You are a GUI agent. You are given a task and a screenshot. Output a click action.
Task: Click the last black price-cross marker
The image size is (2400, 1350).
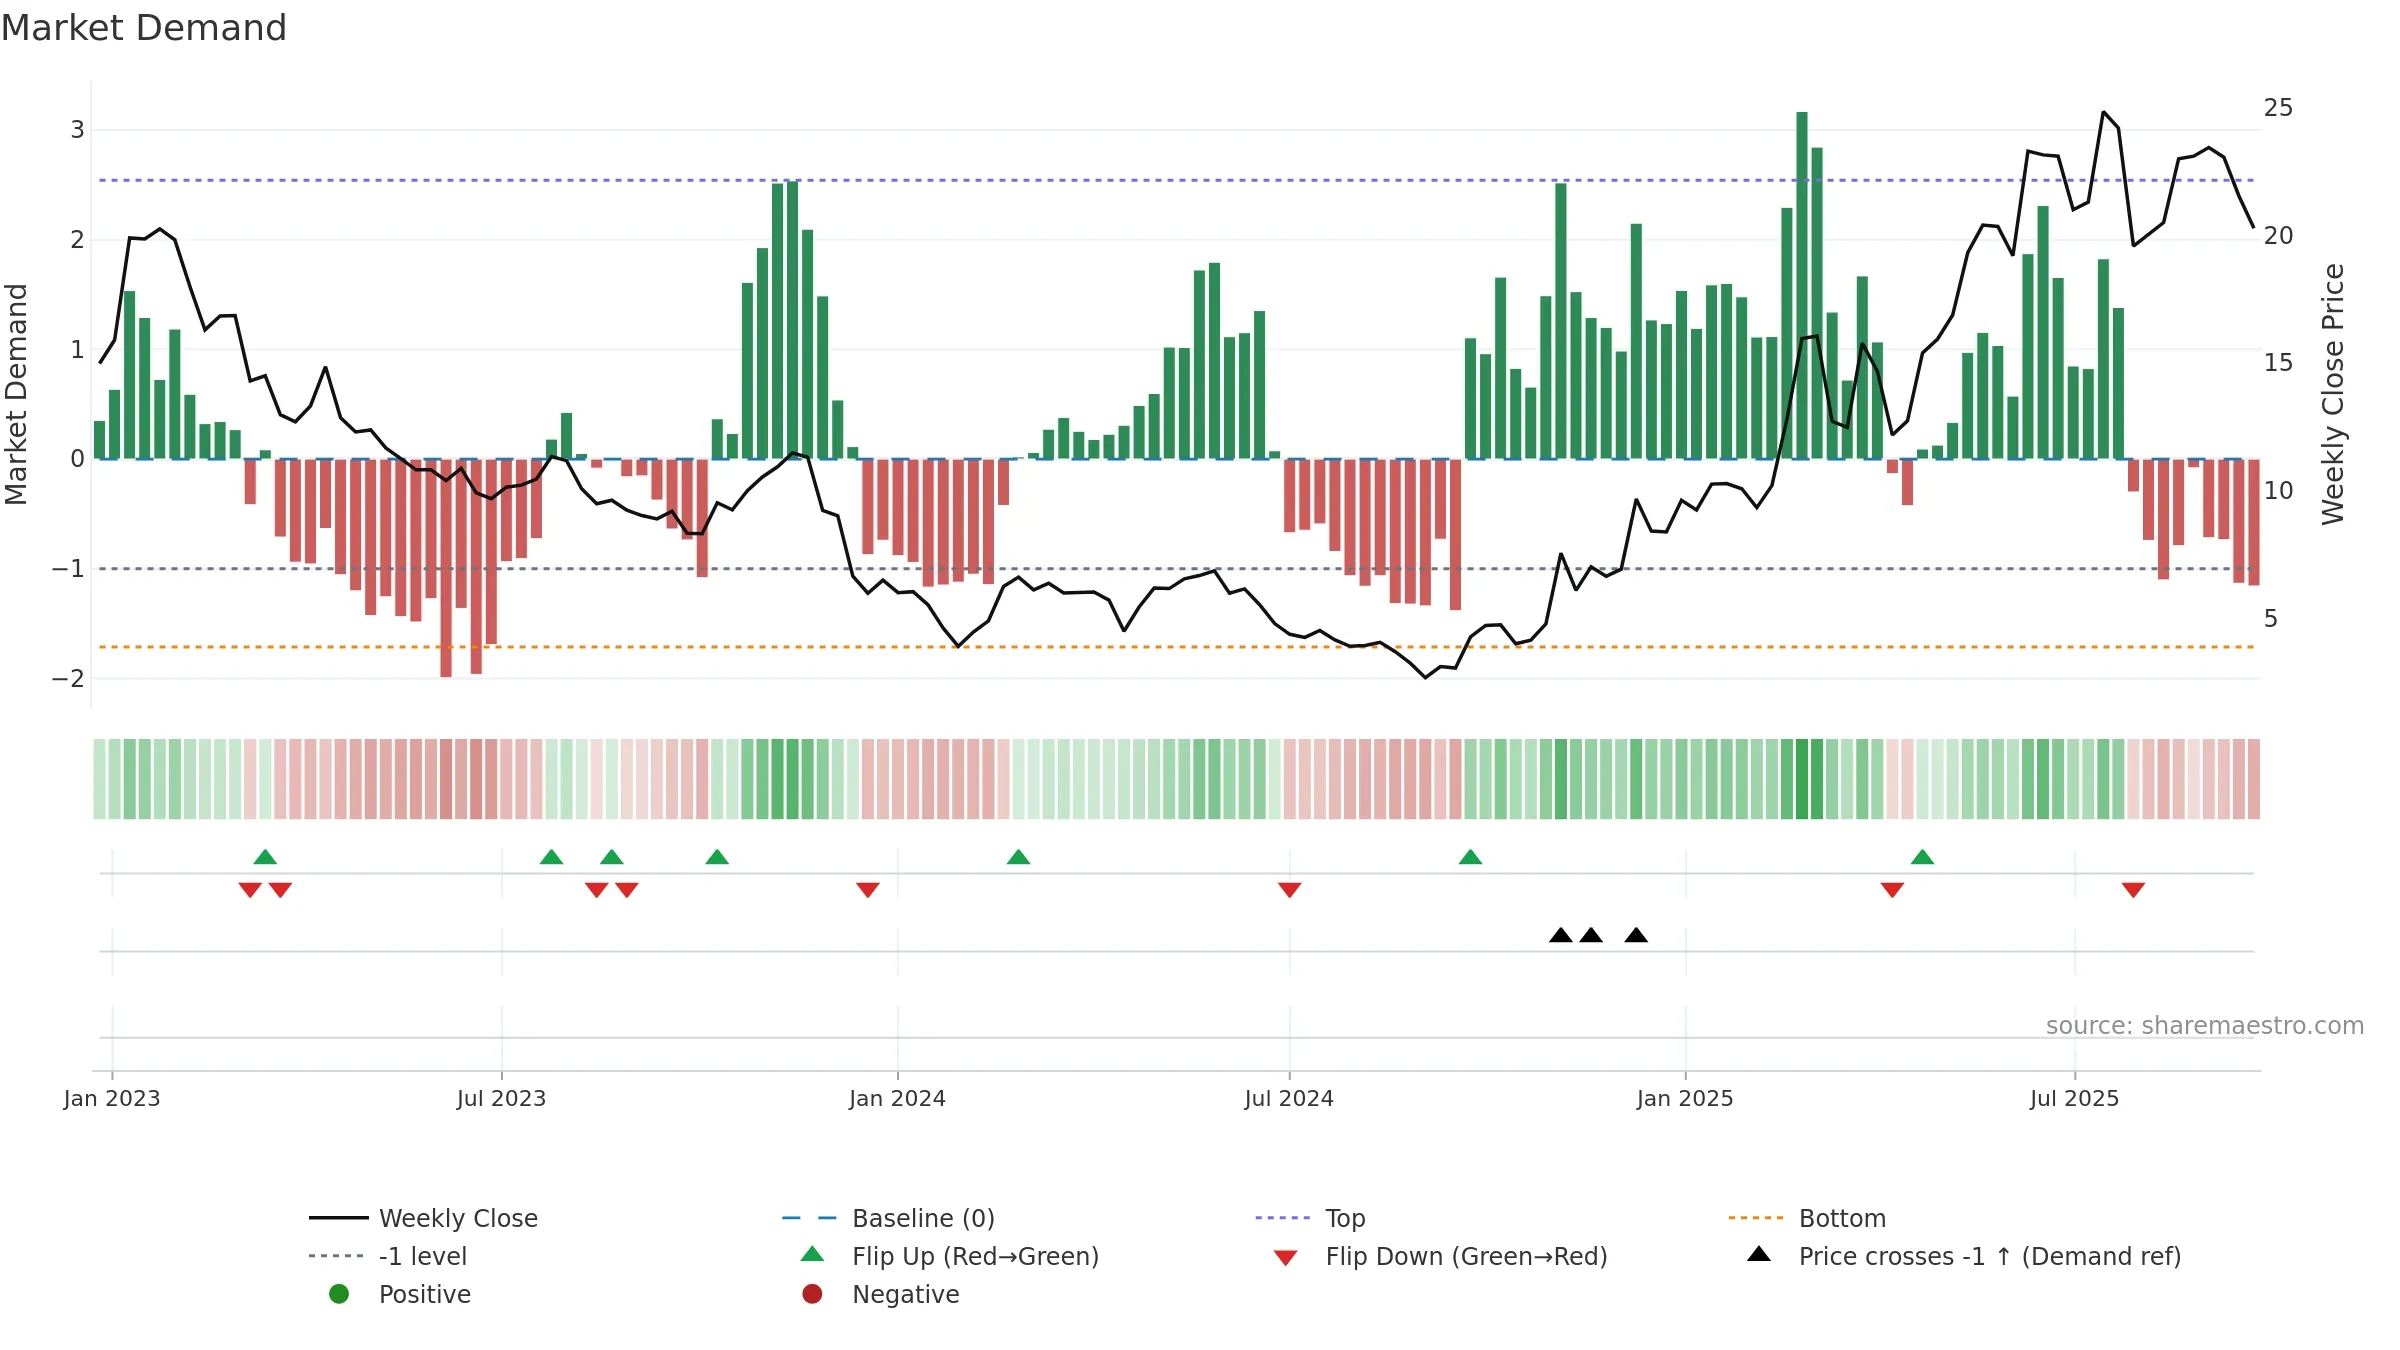click(x=1636, y=935)
